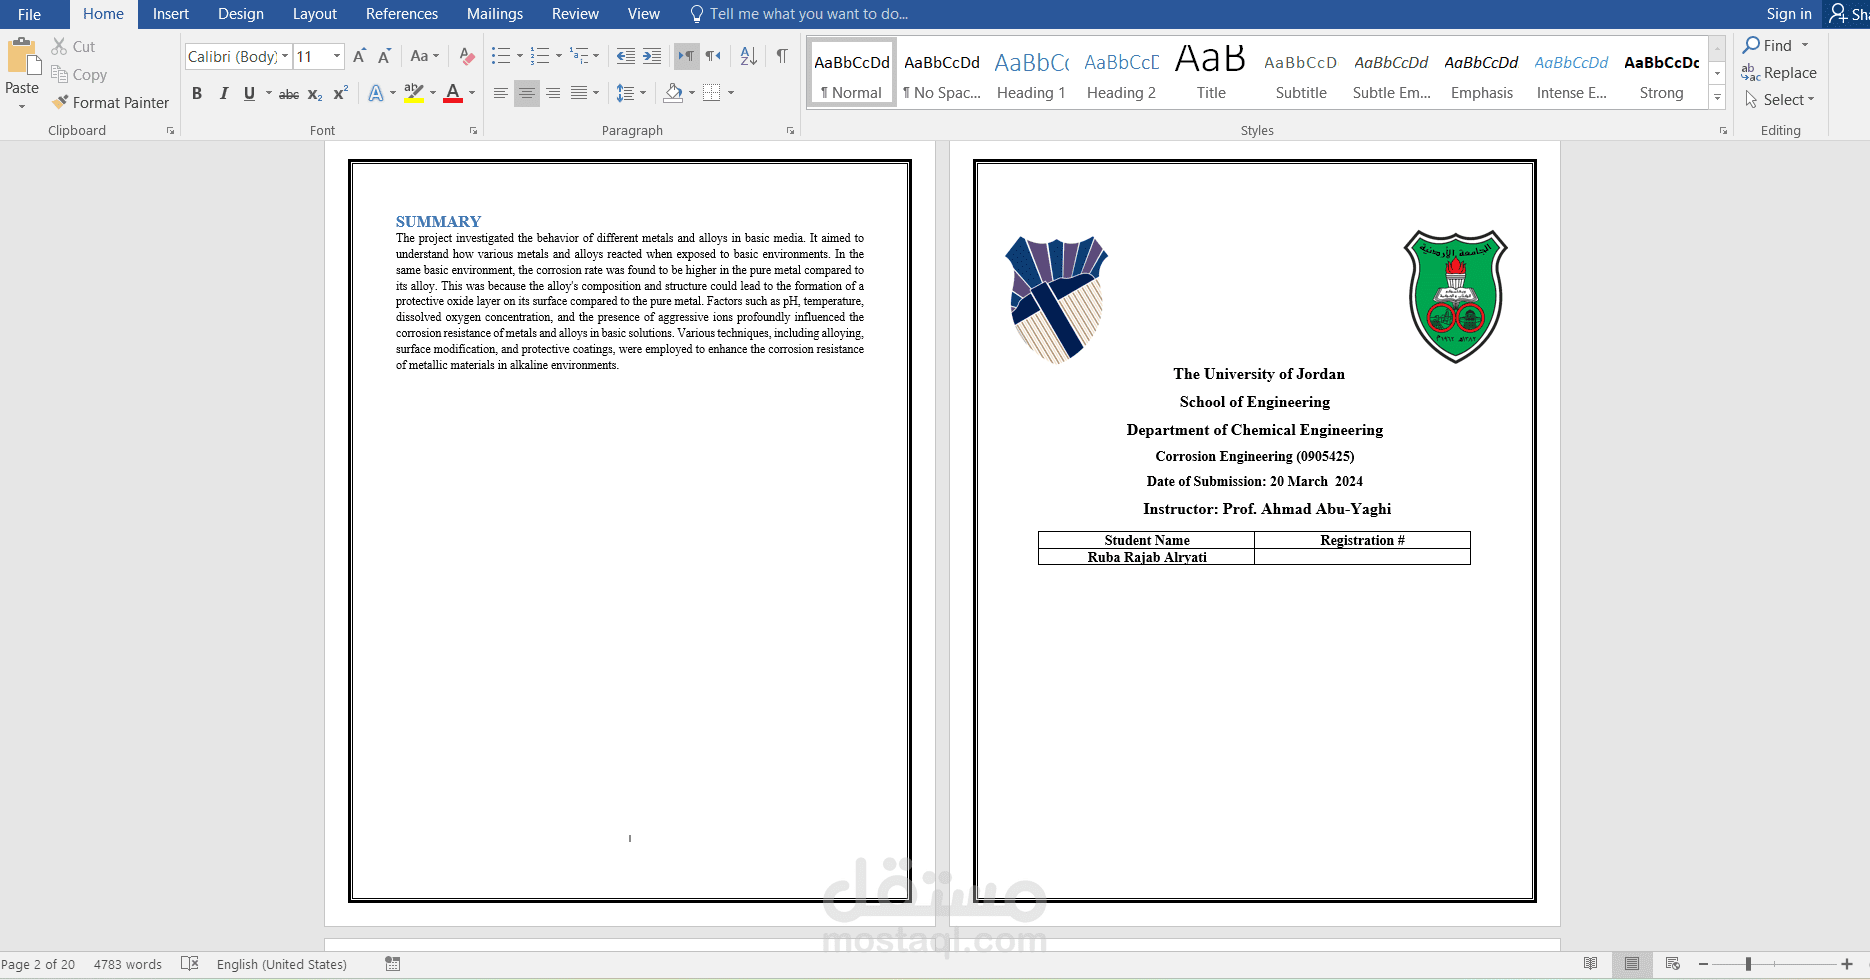Screen dimensions: 1870x980
Task: Toggle Bold formatting
Action: (x=197, y=93)
